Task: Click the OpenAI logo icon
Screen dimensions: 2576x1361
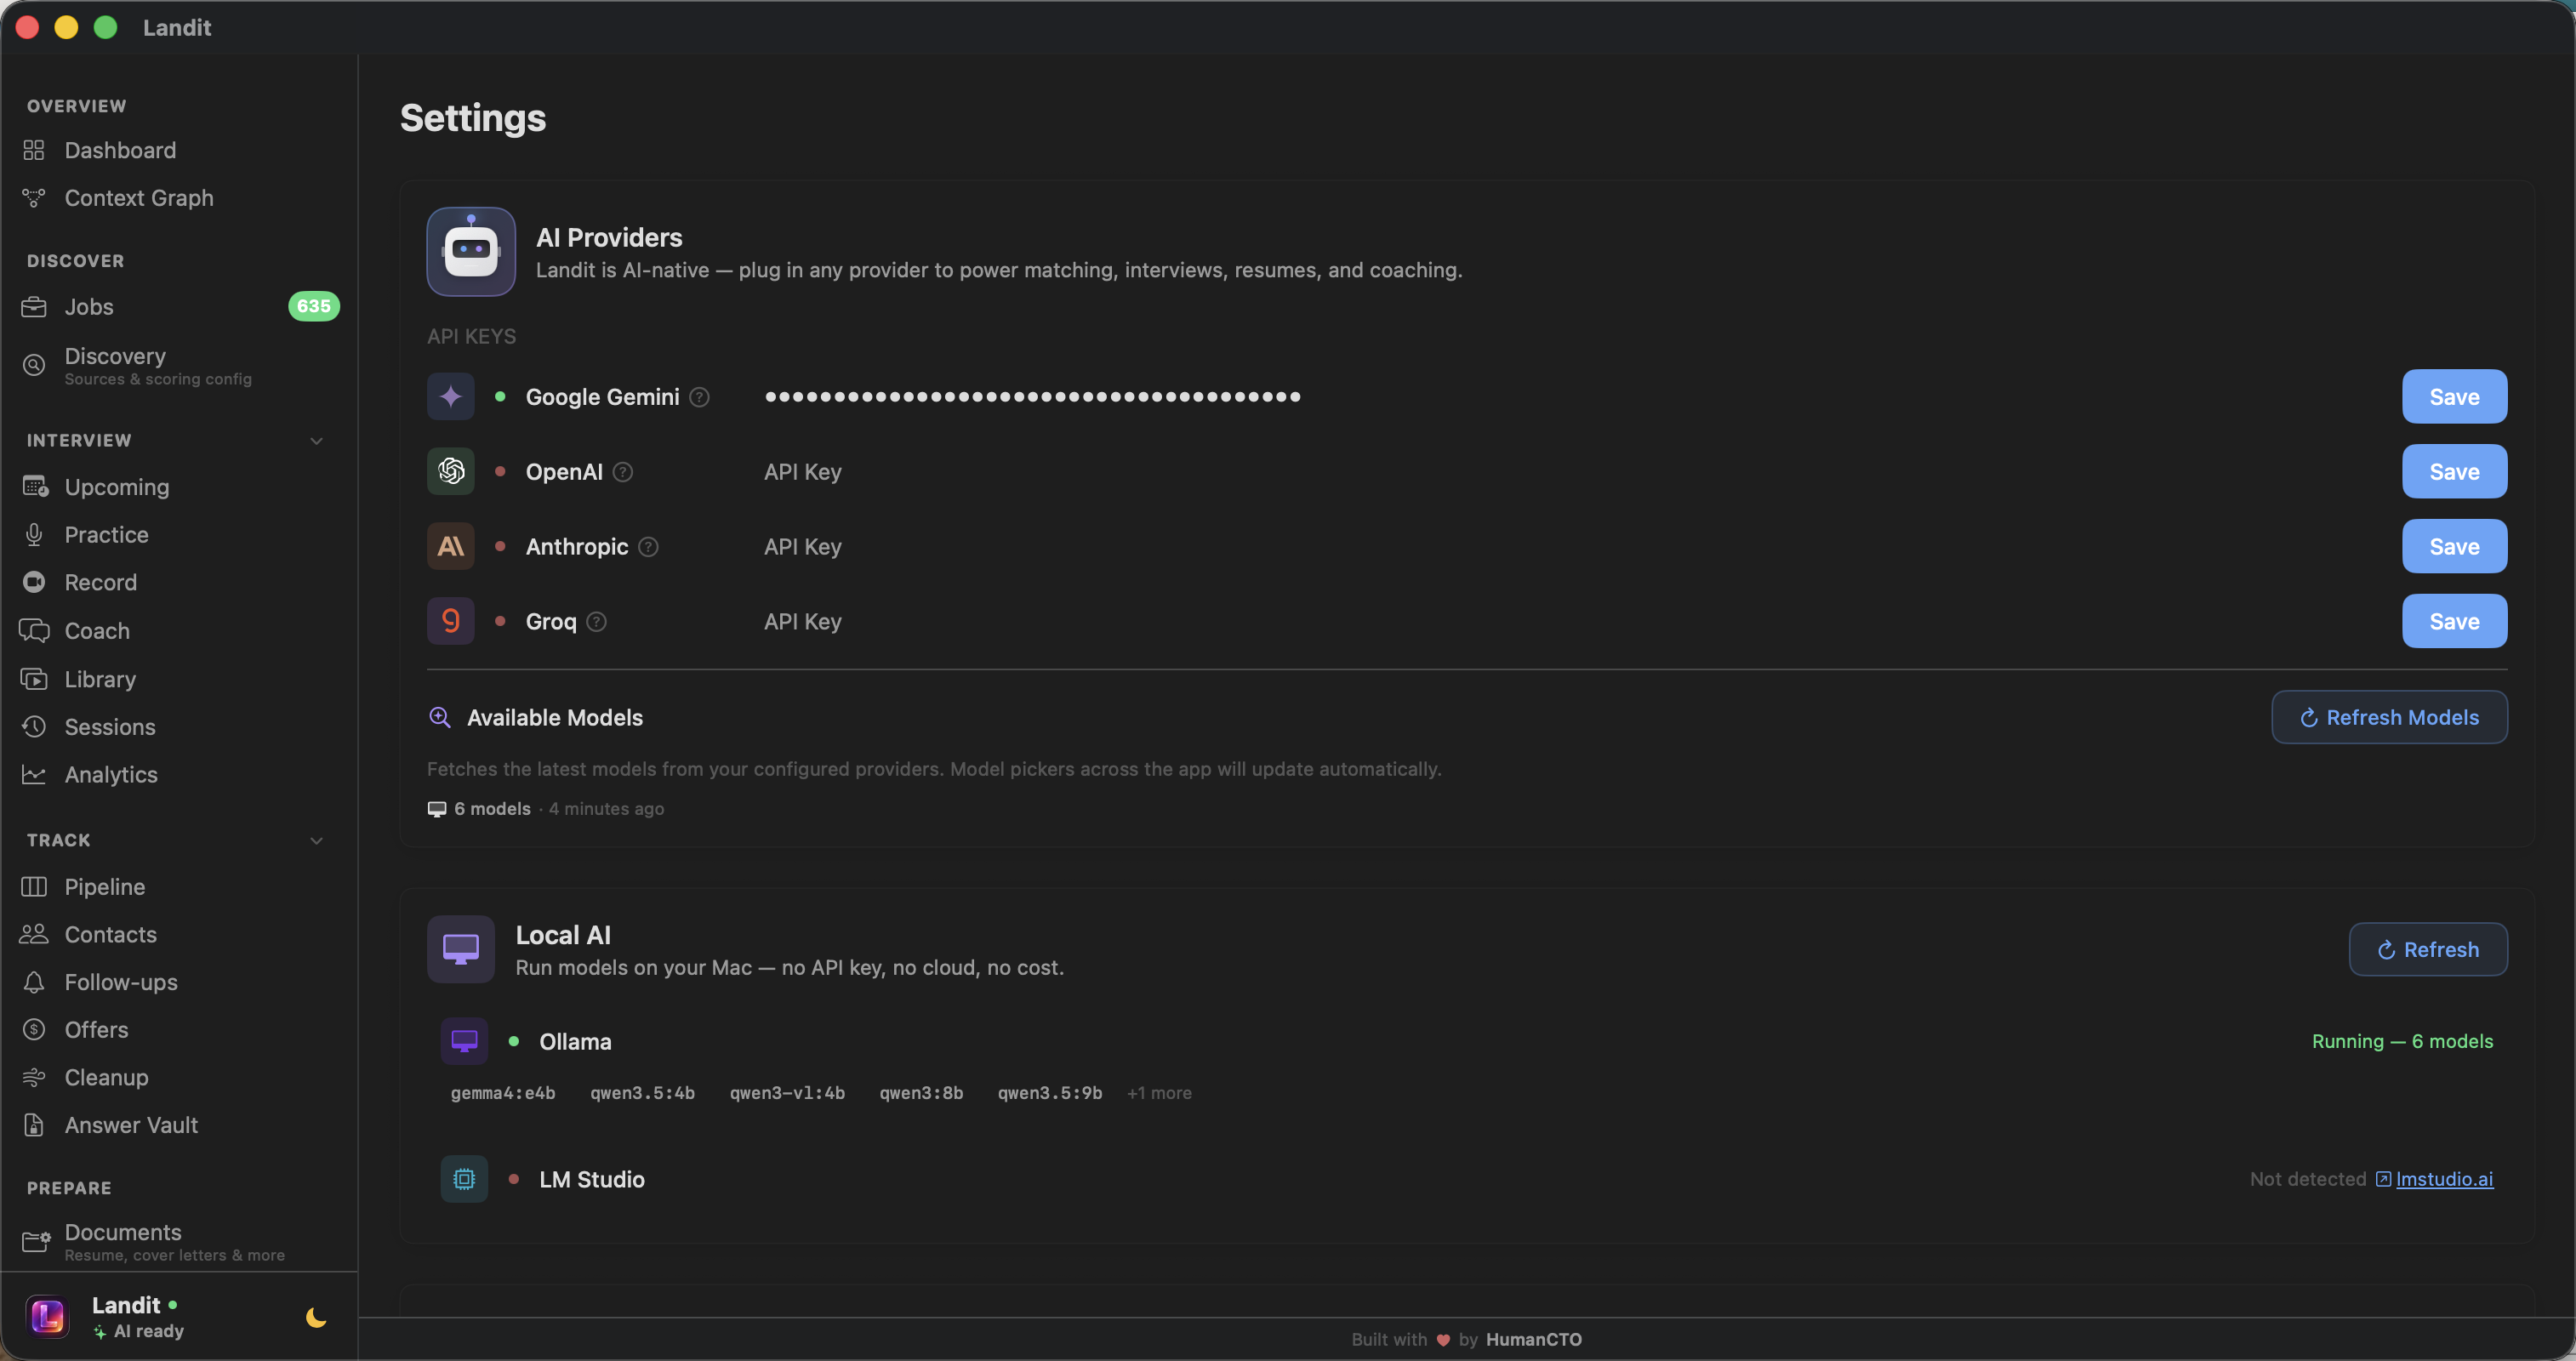Action: [451, 471]
